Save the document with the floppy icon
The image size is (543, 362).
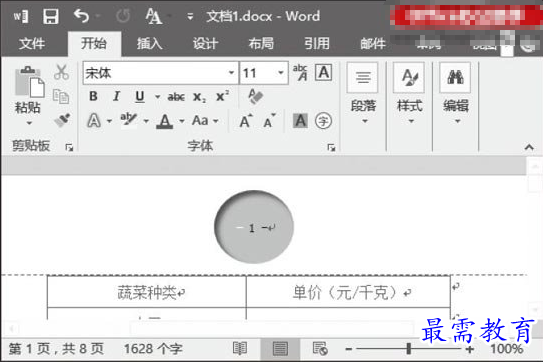point(51,16)
